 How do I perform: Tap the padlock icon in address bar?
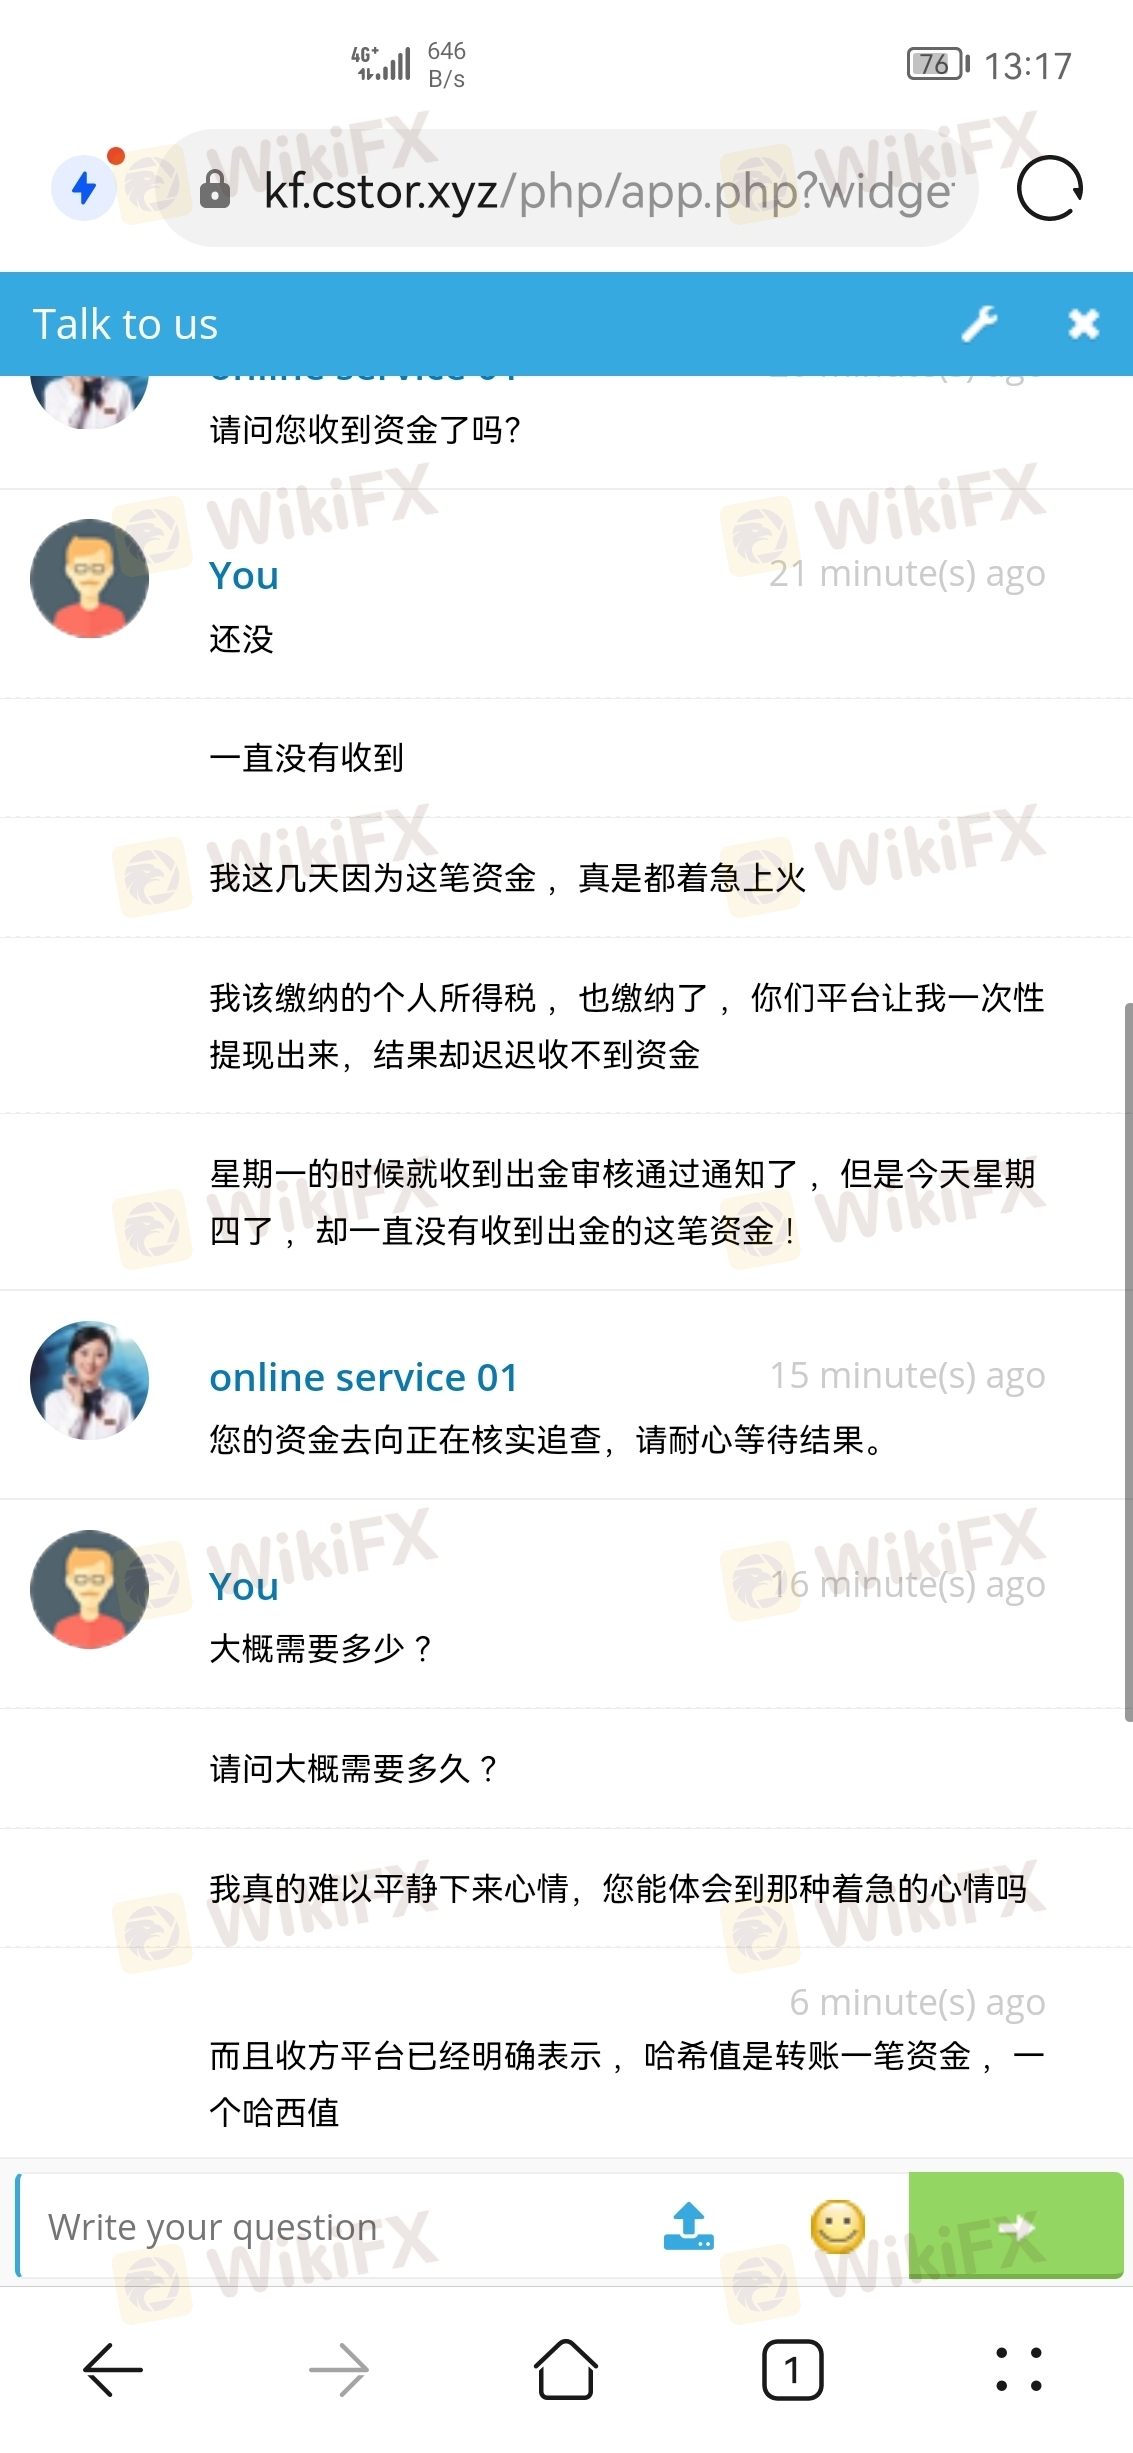(x=215, y=189)
